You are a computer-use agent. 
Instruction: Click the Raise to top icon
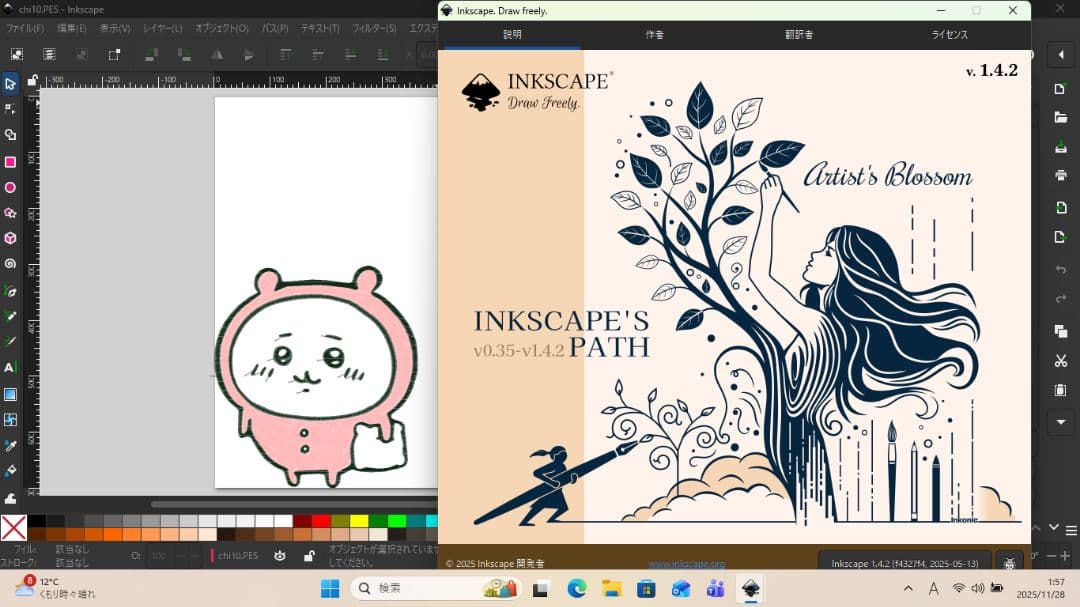point(285,54)
